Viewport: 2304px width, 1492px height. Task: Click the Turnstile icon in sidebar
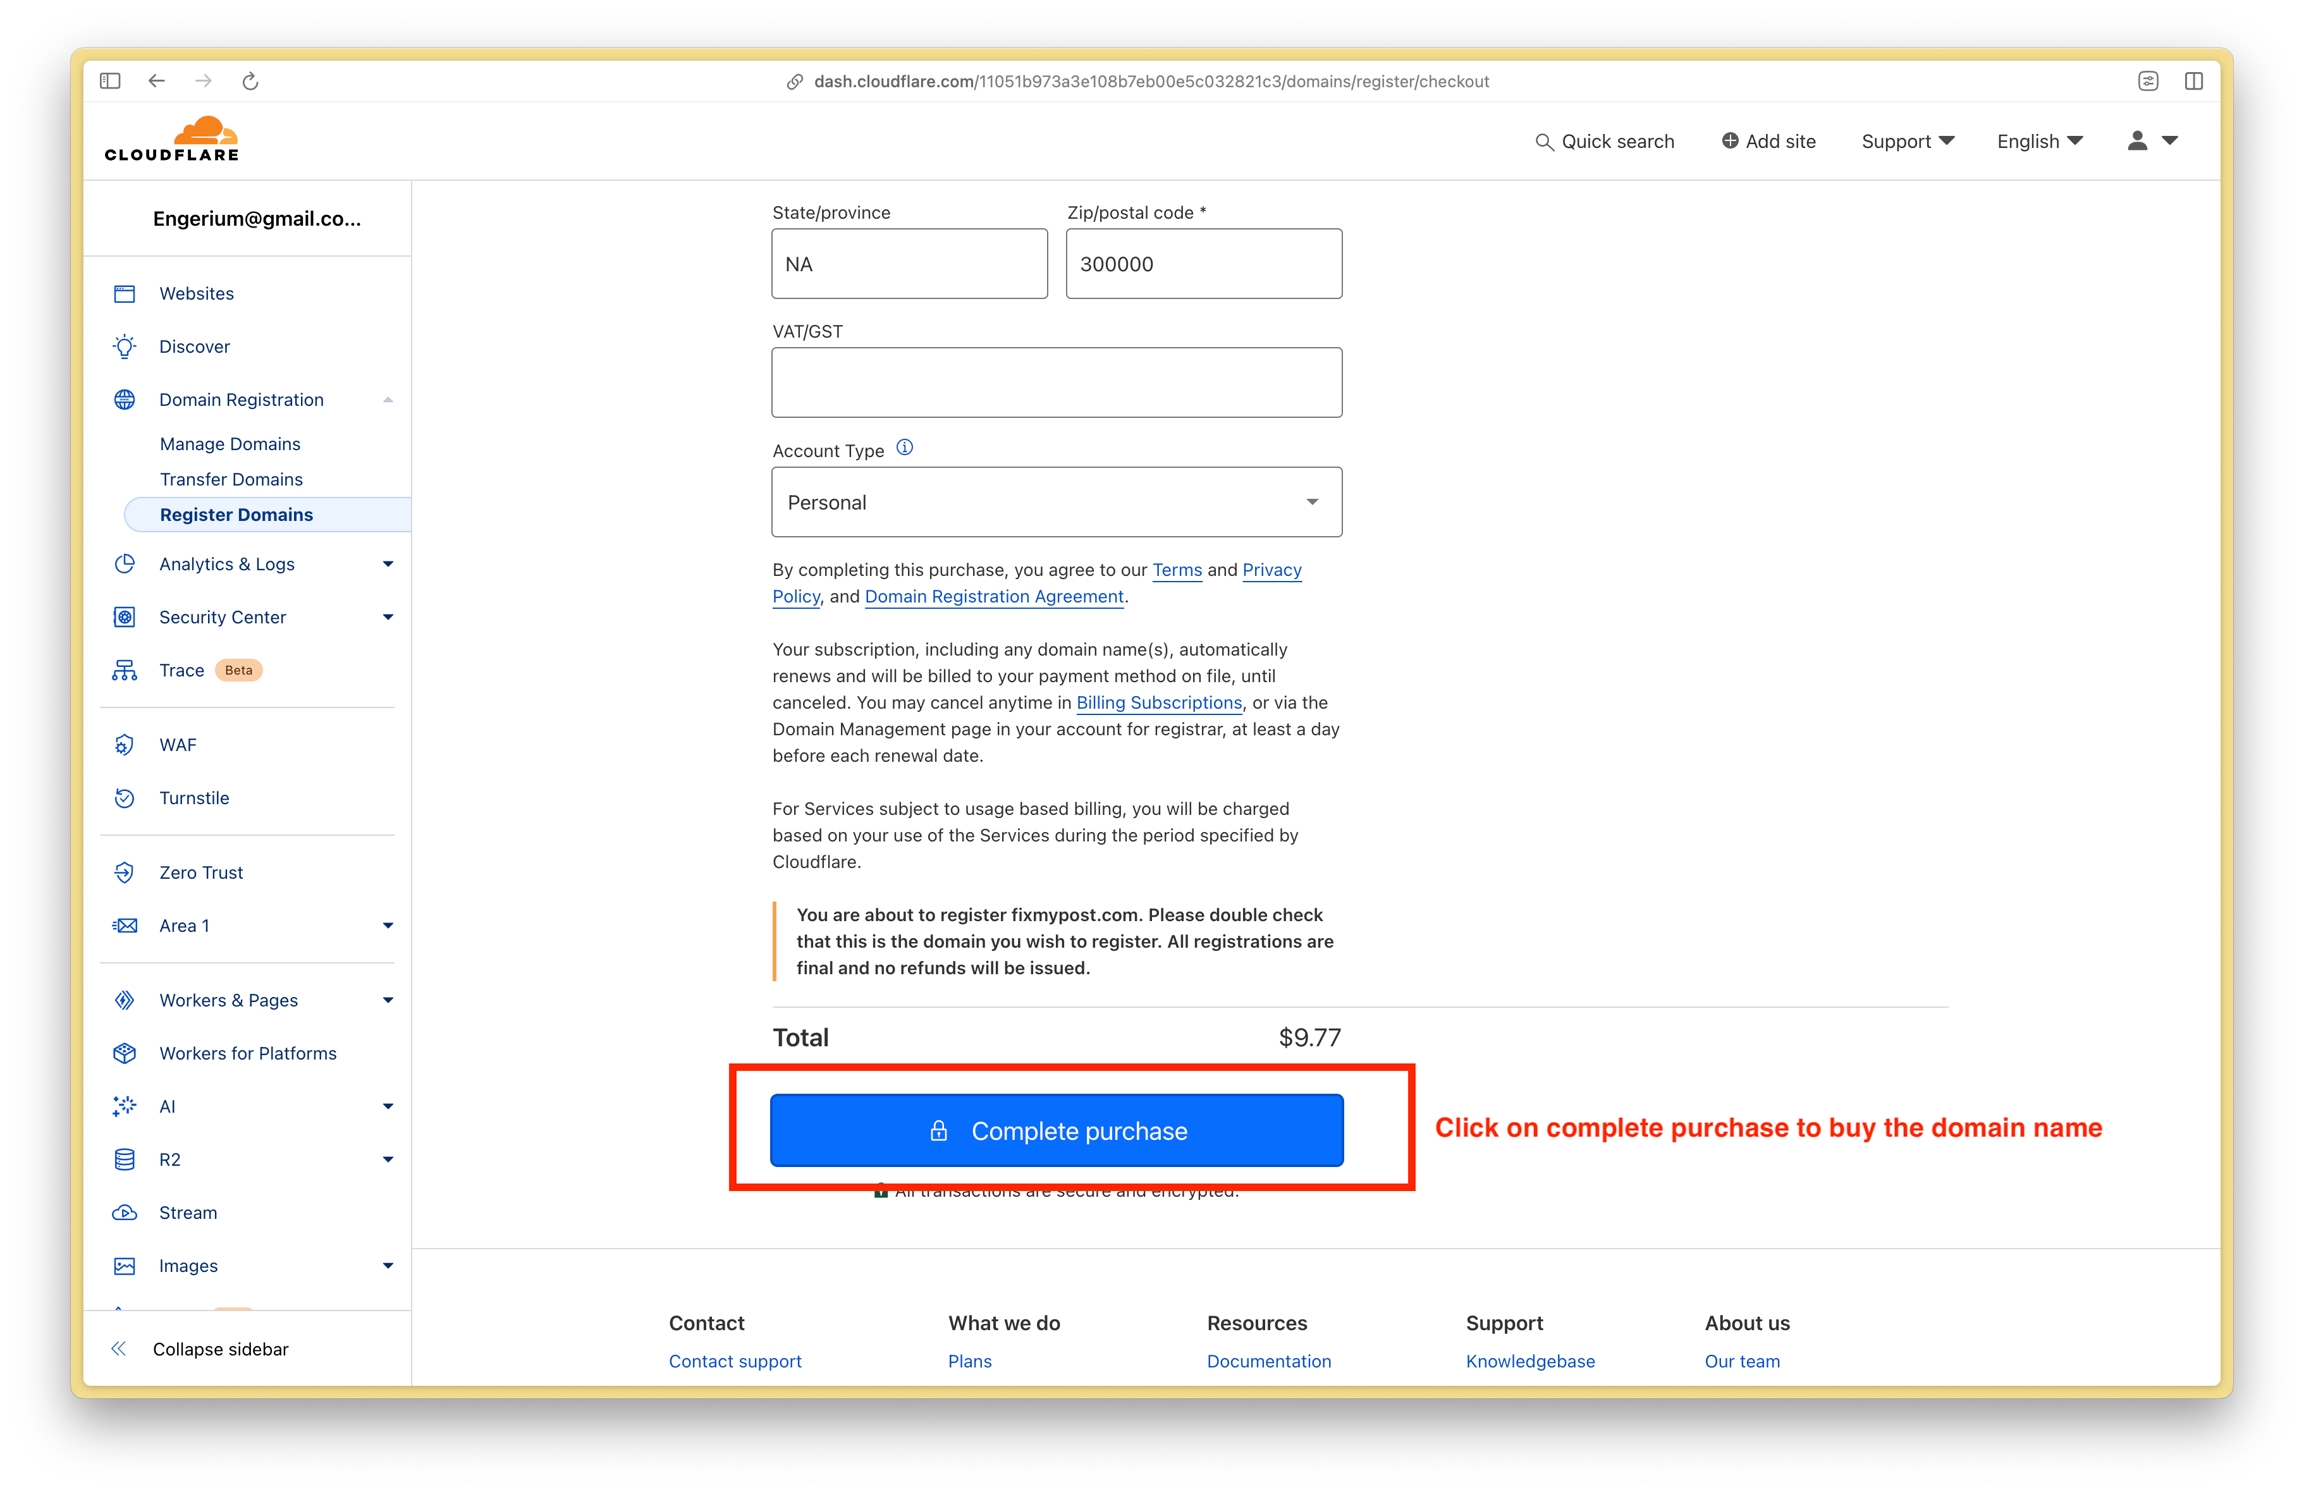point(125,798)
